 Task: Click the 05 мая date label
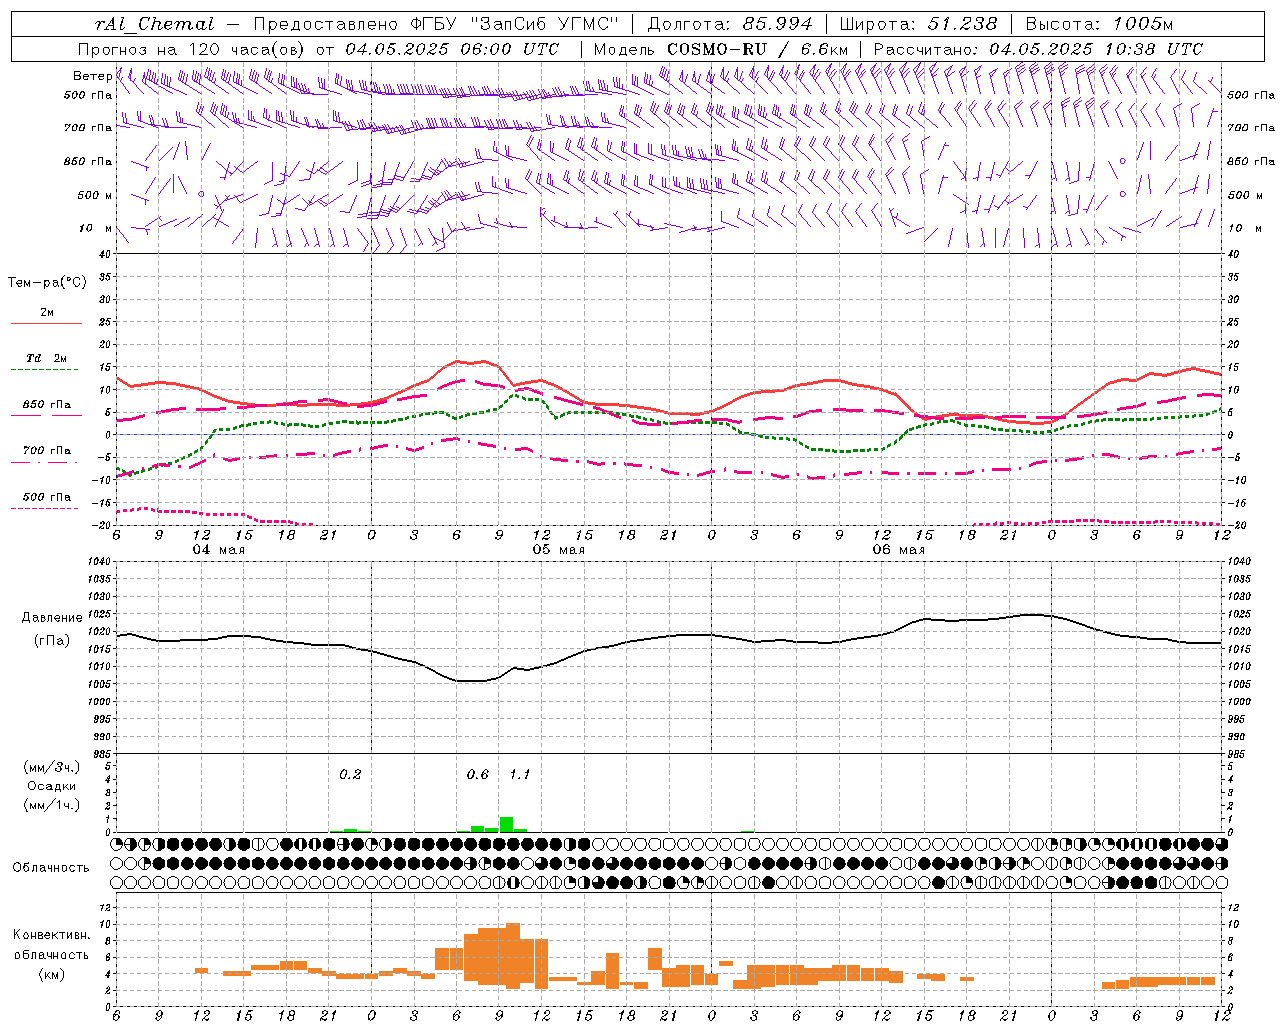coord(559,550)
